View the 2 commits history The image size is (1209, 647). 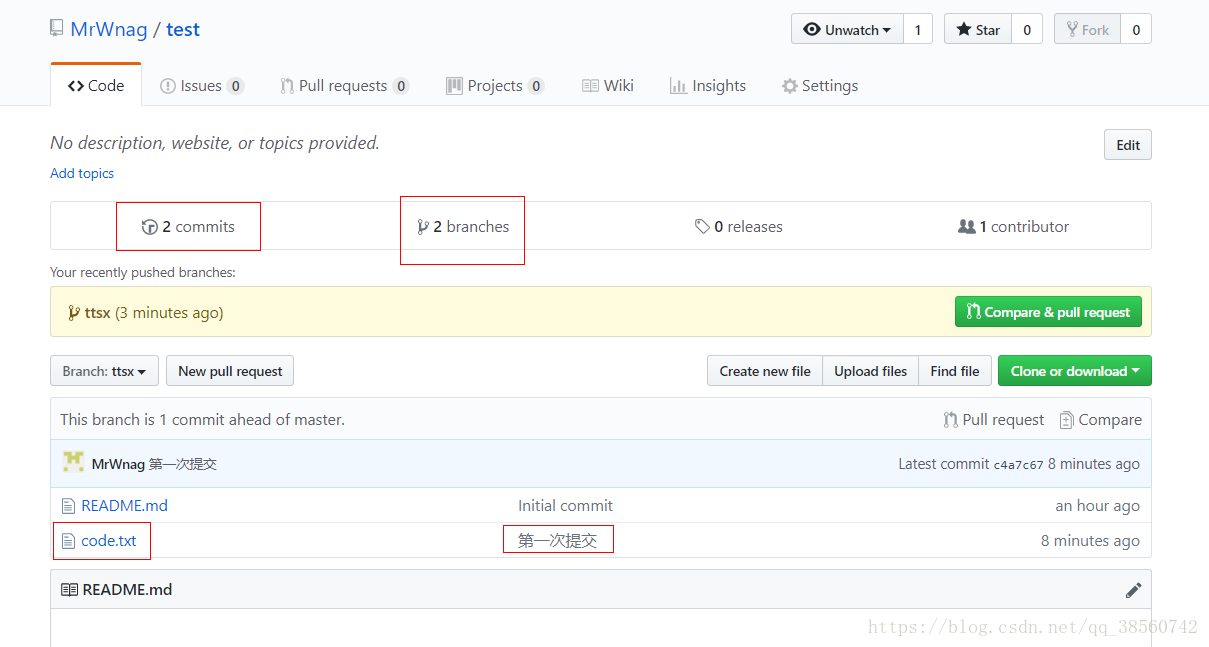tap(188, 227)
